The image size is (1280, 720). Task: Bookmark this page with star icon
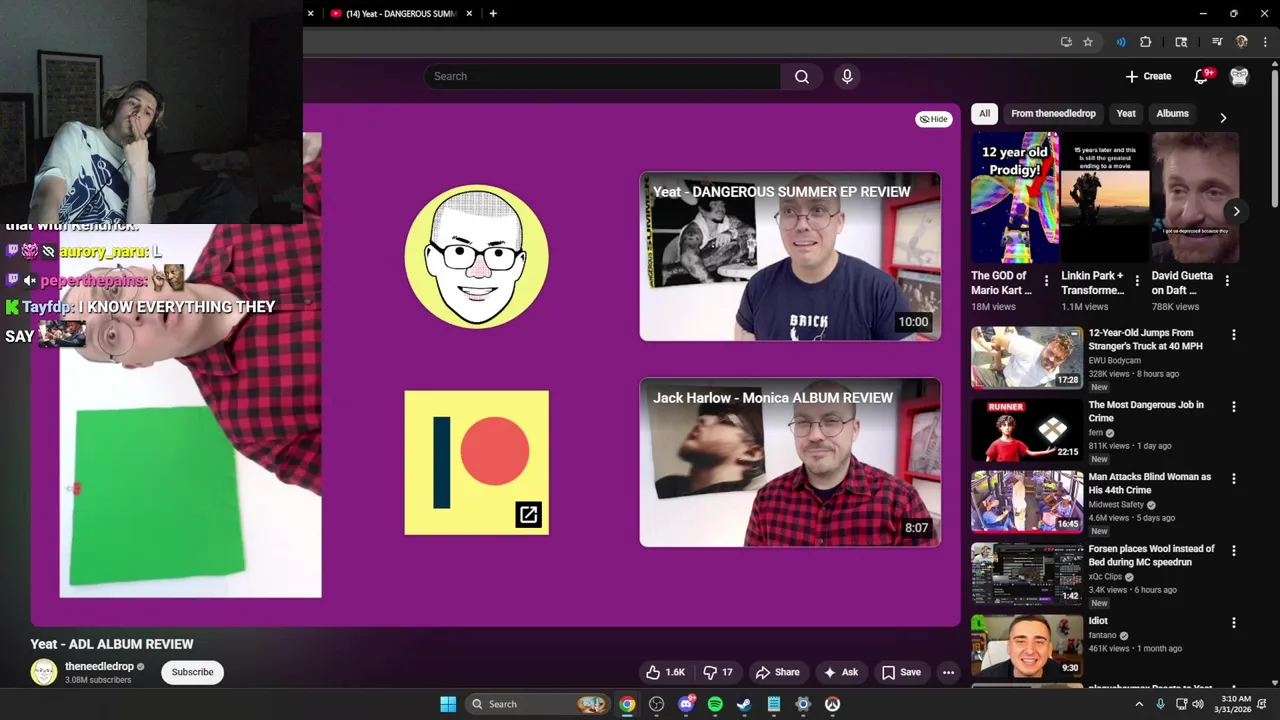[1088, 42]
